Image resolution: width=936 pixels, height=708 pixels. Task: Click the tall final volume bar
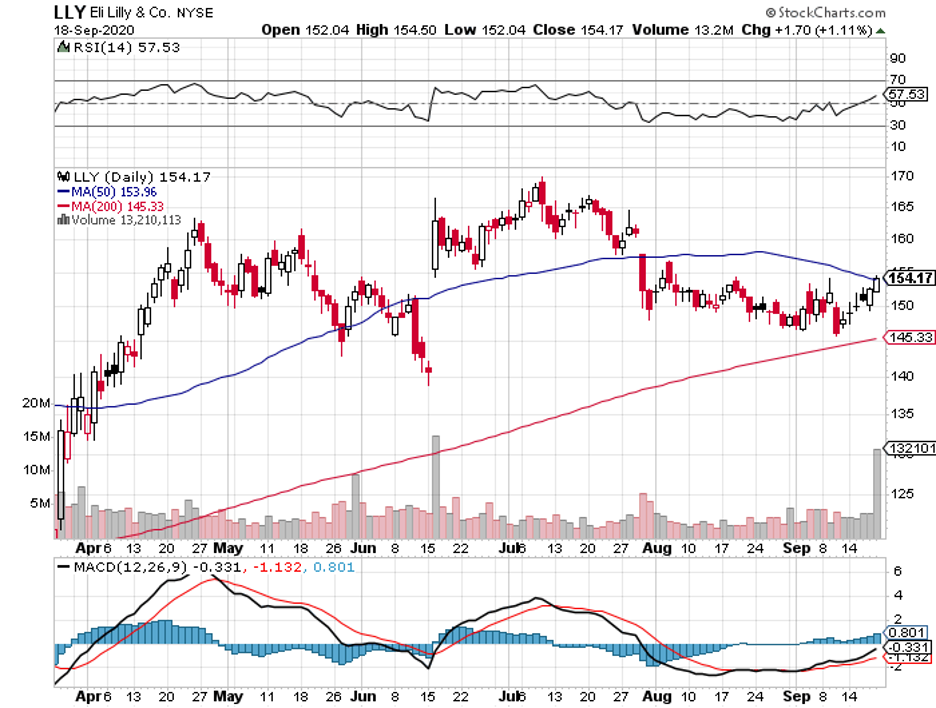[x=878, y=494]
